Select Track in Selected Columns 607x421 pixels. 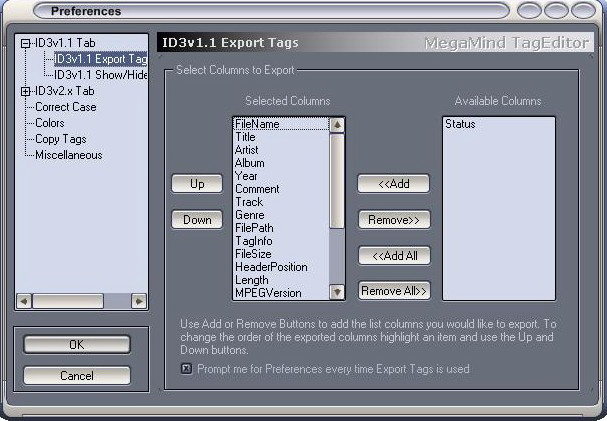click(x=281, y=202)
